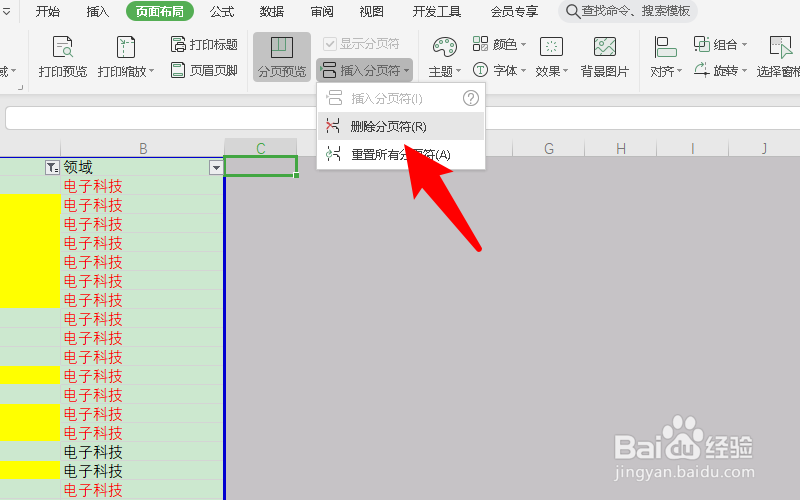
Task: Select the column G header
Action: pyautogui.click(x=548, y=148)
